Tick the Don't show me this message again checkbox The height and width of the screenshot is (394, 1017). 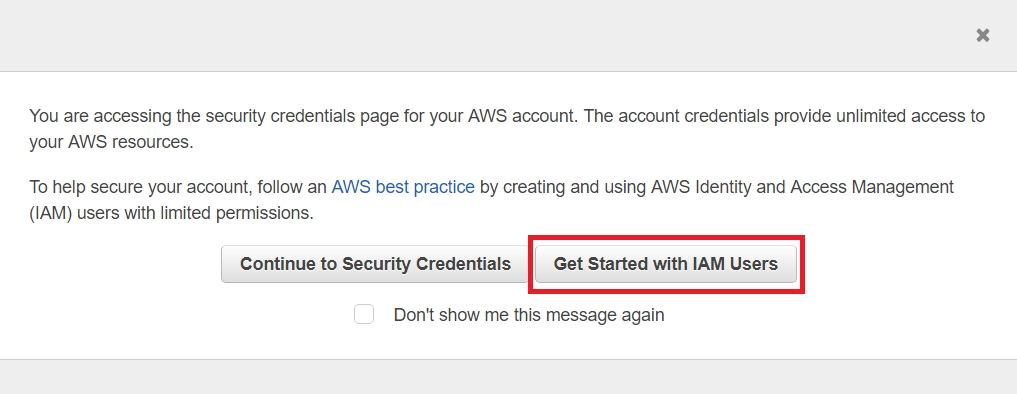(x=364, y=314)
